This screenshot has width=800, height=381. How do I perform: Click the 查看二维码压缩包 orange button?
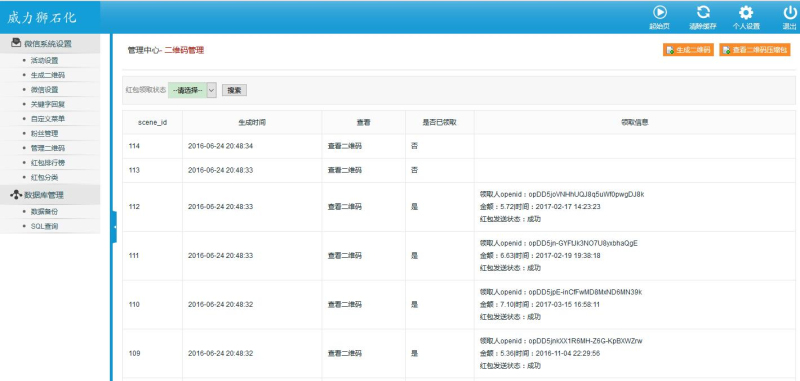[x=755, y=50]
